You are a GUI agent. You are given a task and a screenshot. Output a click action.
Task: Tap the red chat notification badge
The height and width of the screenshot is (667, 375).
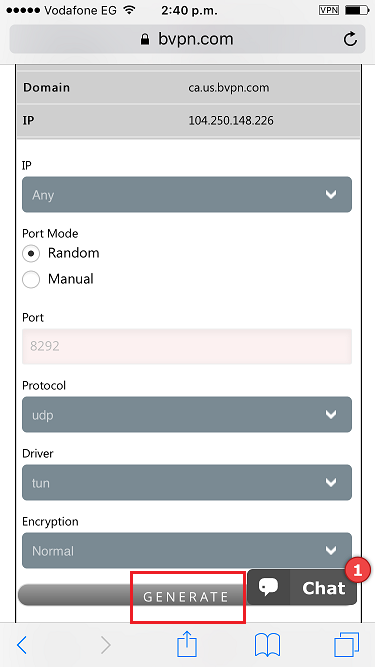coord(358,569)
